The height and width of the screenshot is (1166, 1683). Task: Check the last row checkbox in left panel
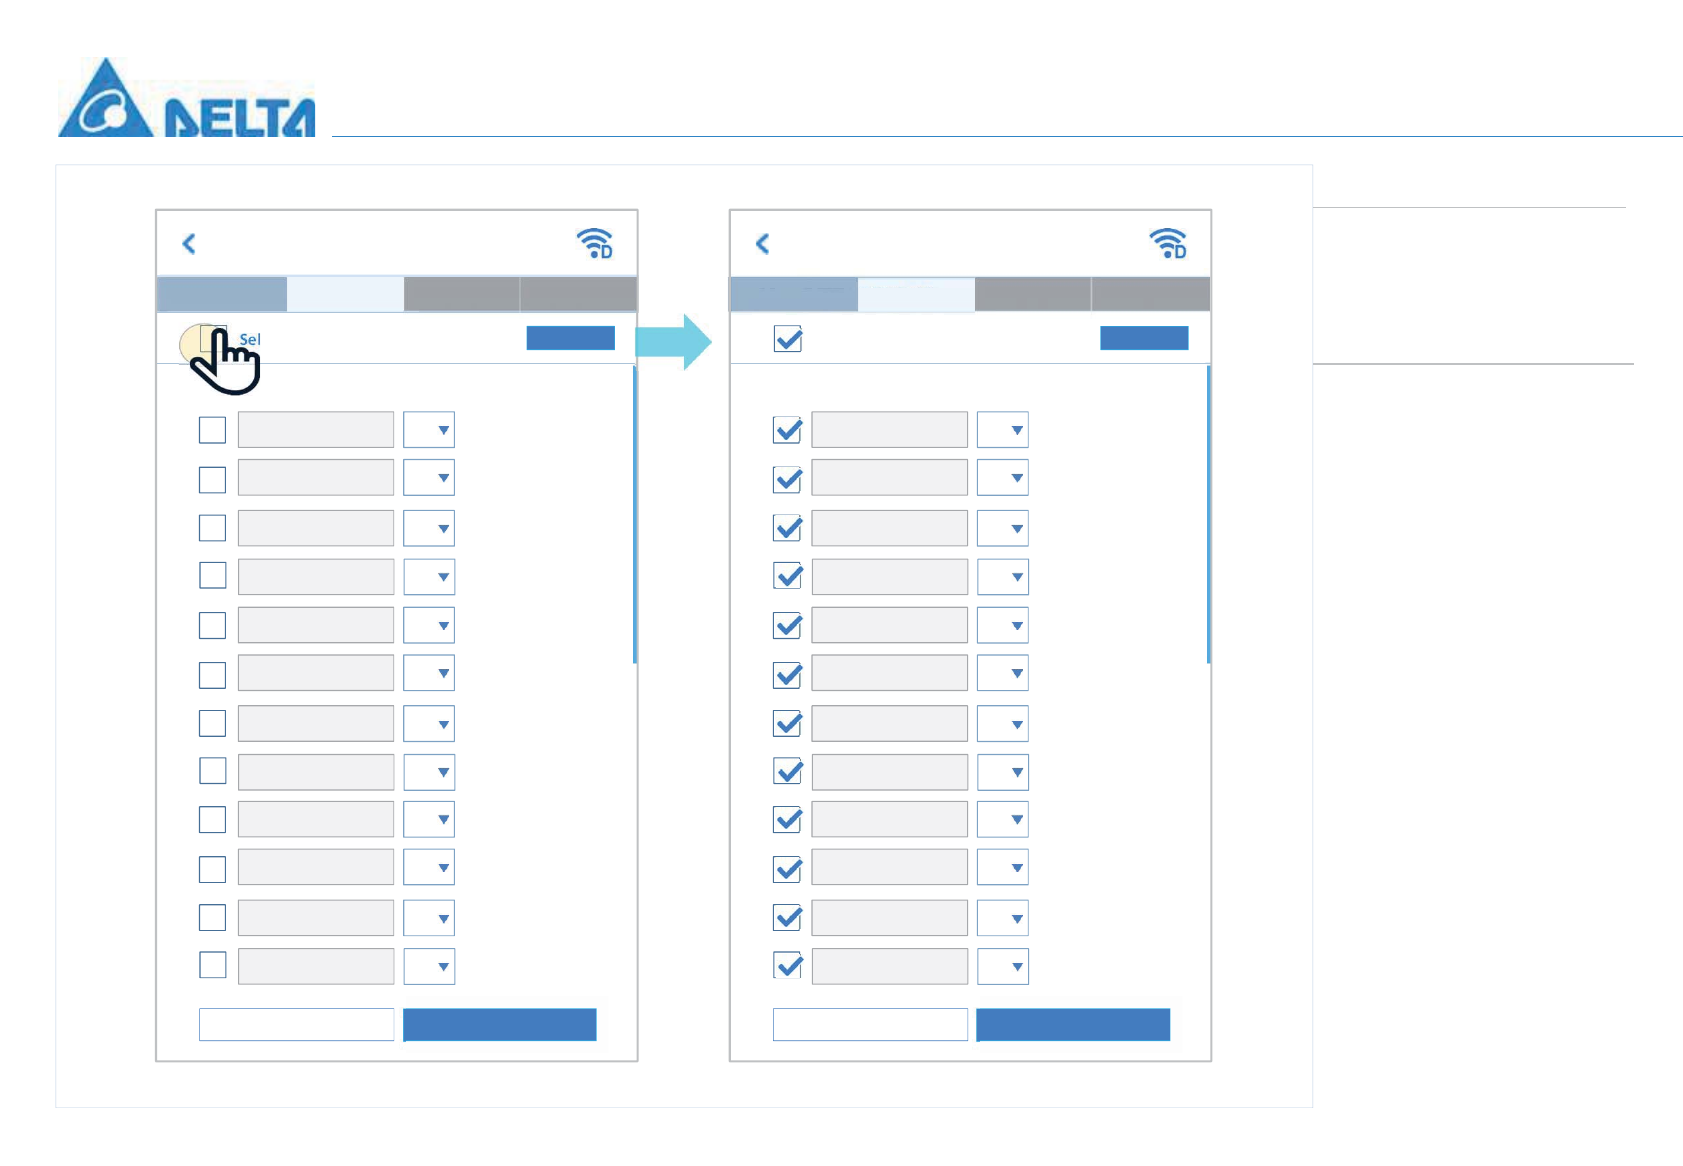click(212, 965)
